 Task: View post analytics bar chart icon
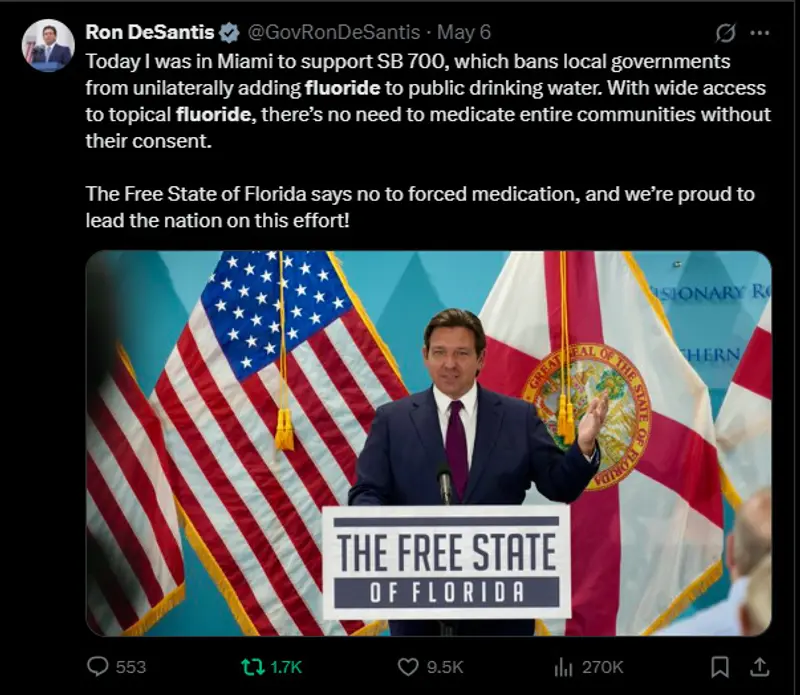click(563, 666)
